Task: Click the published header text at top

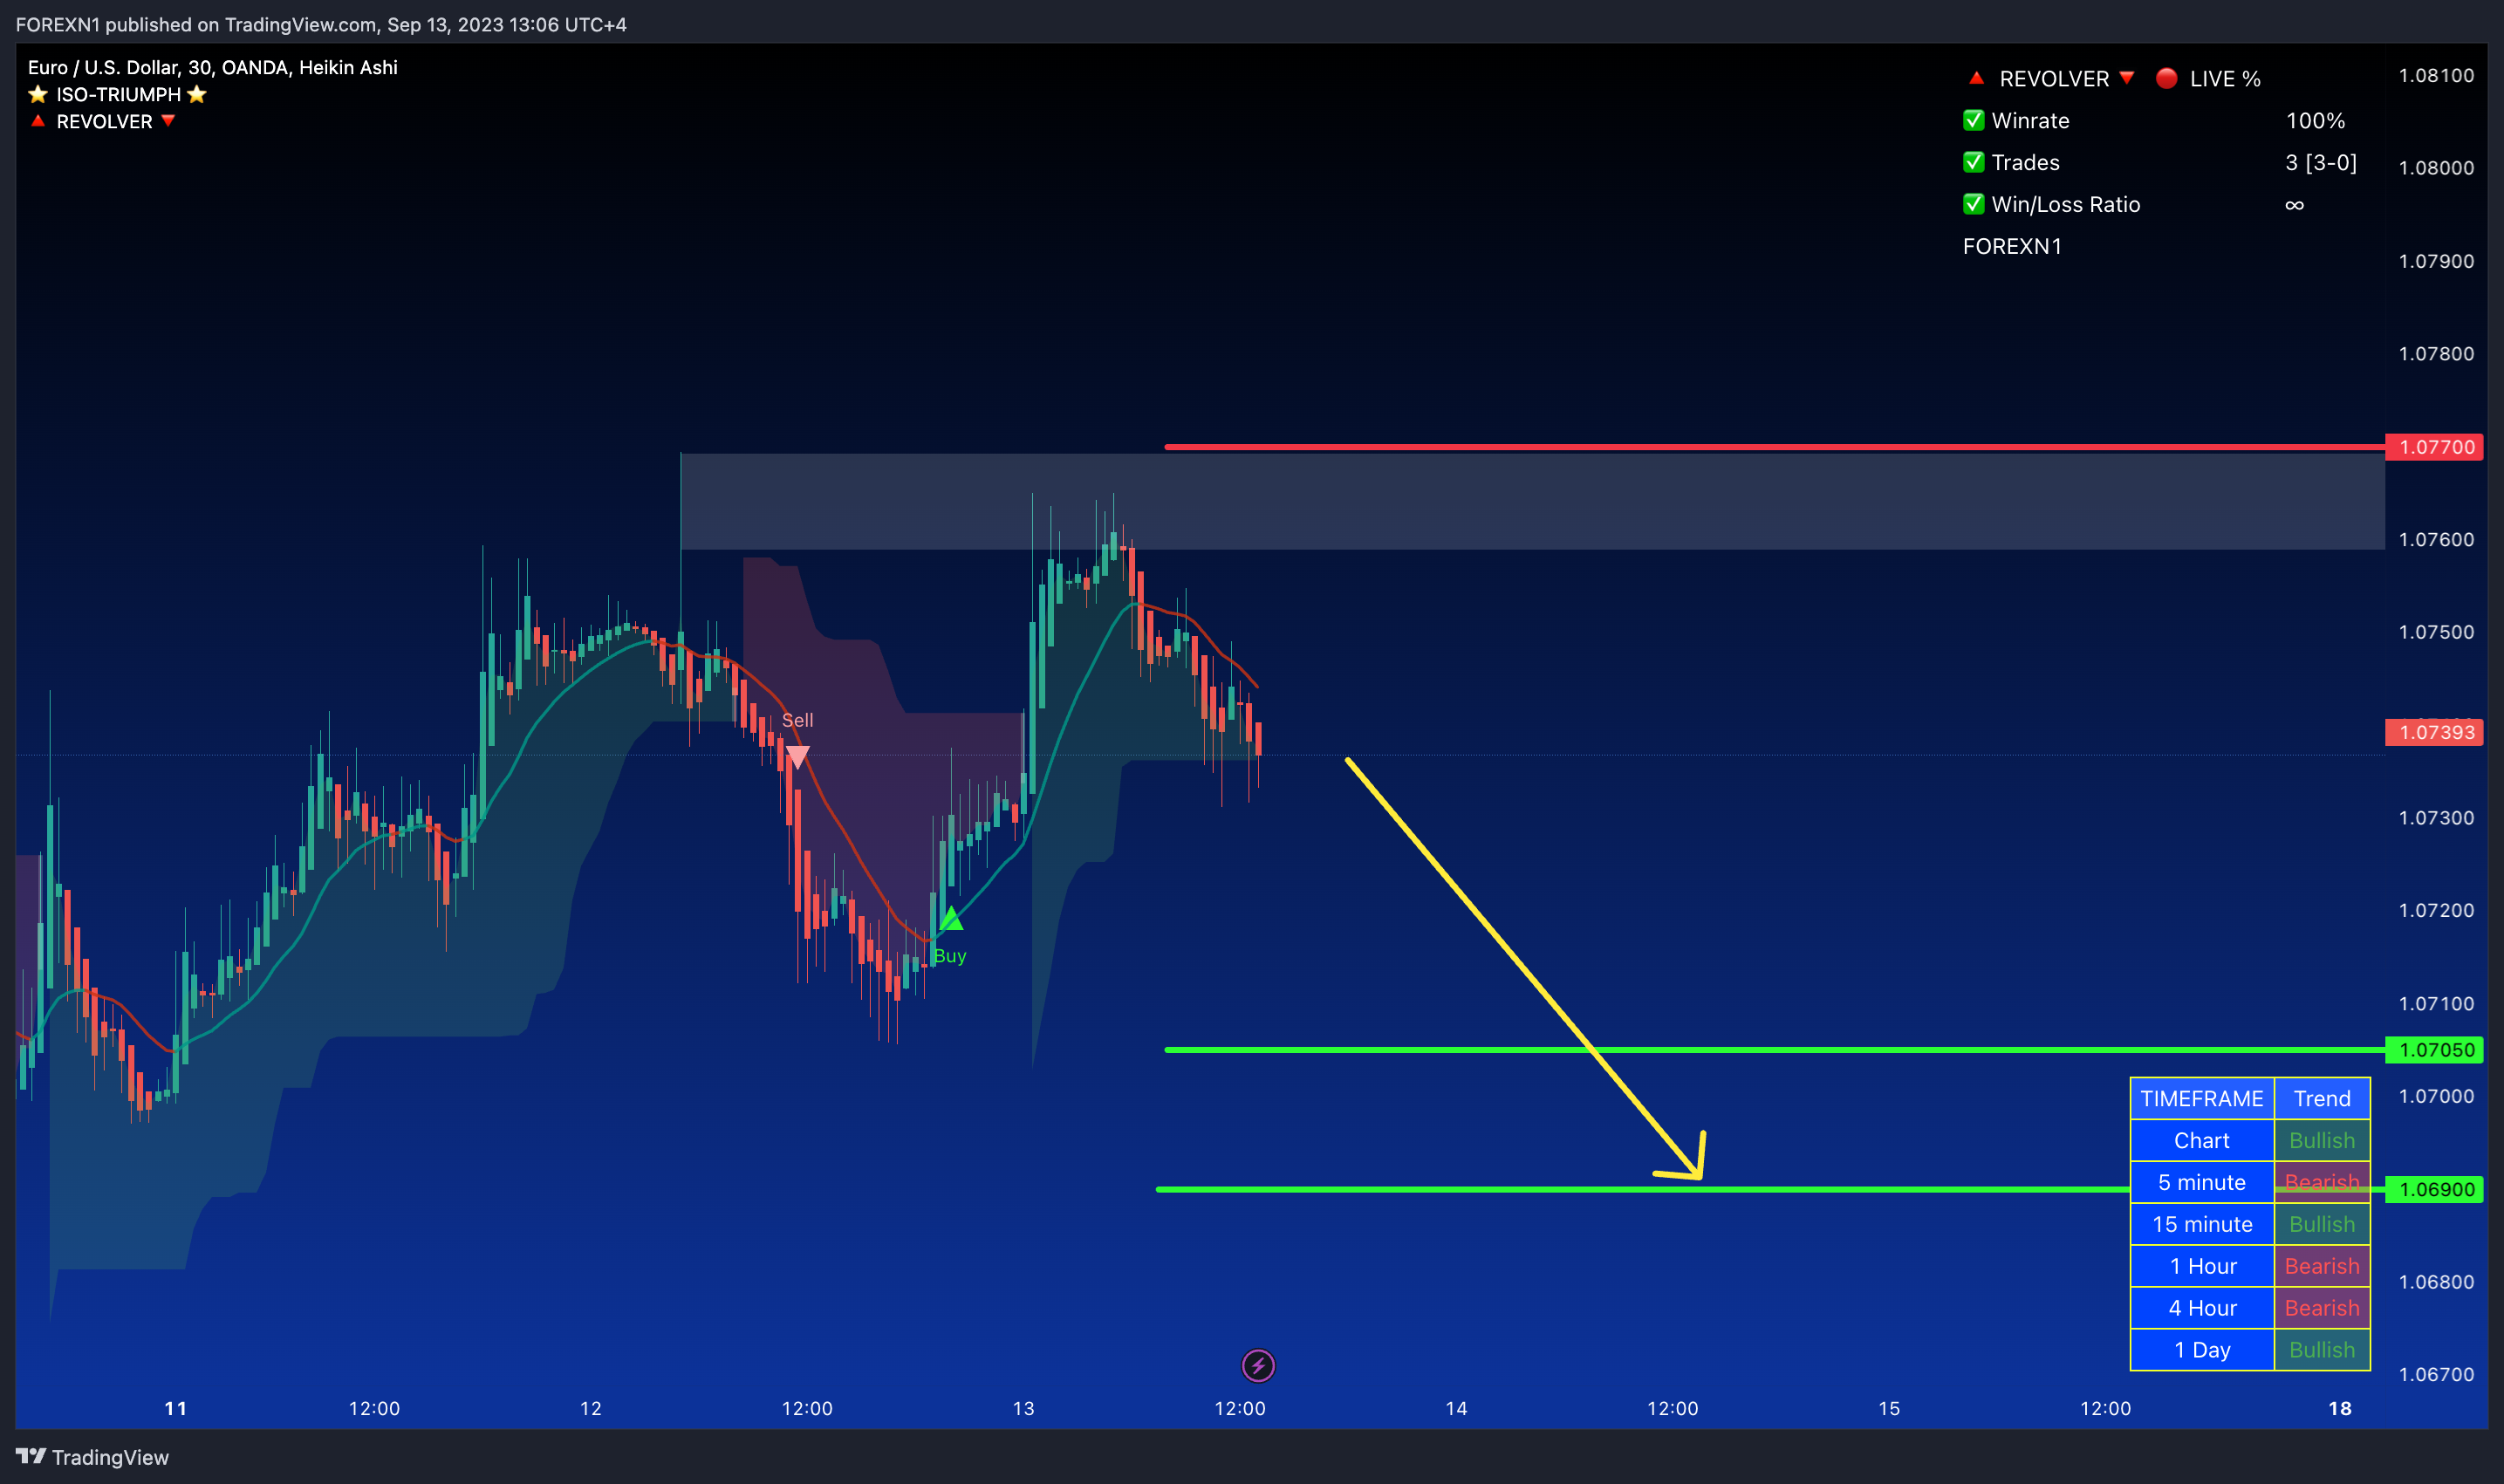Action: pos(321,24)
